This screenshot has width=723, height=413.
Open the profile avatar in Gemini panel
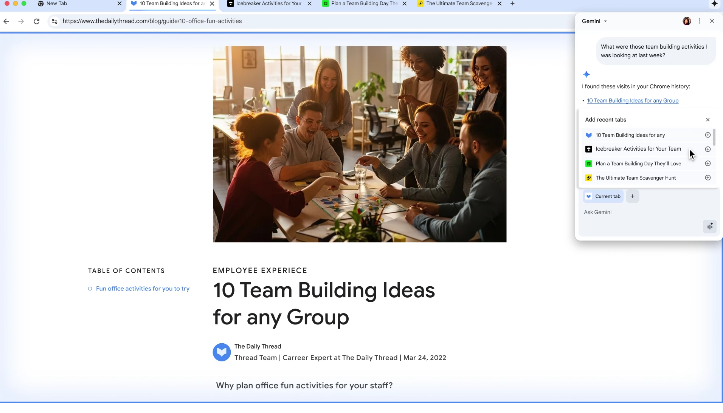tap(687, 21)
